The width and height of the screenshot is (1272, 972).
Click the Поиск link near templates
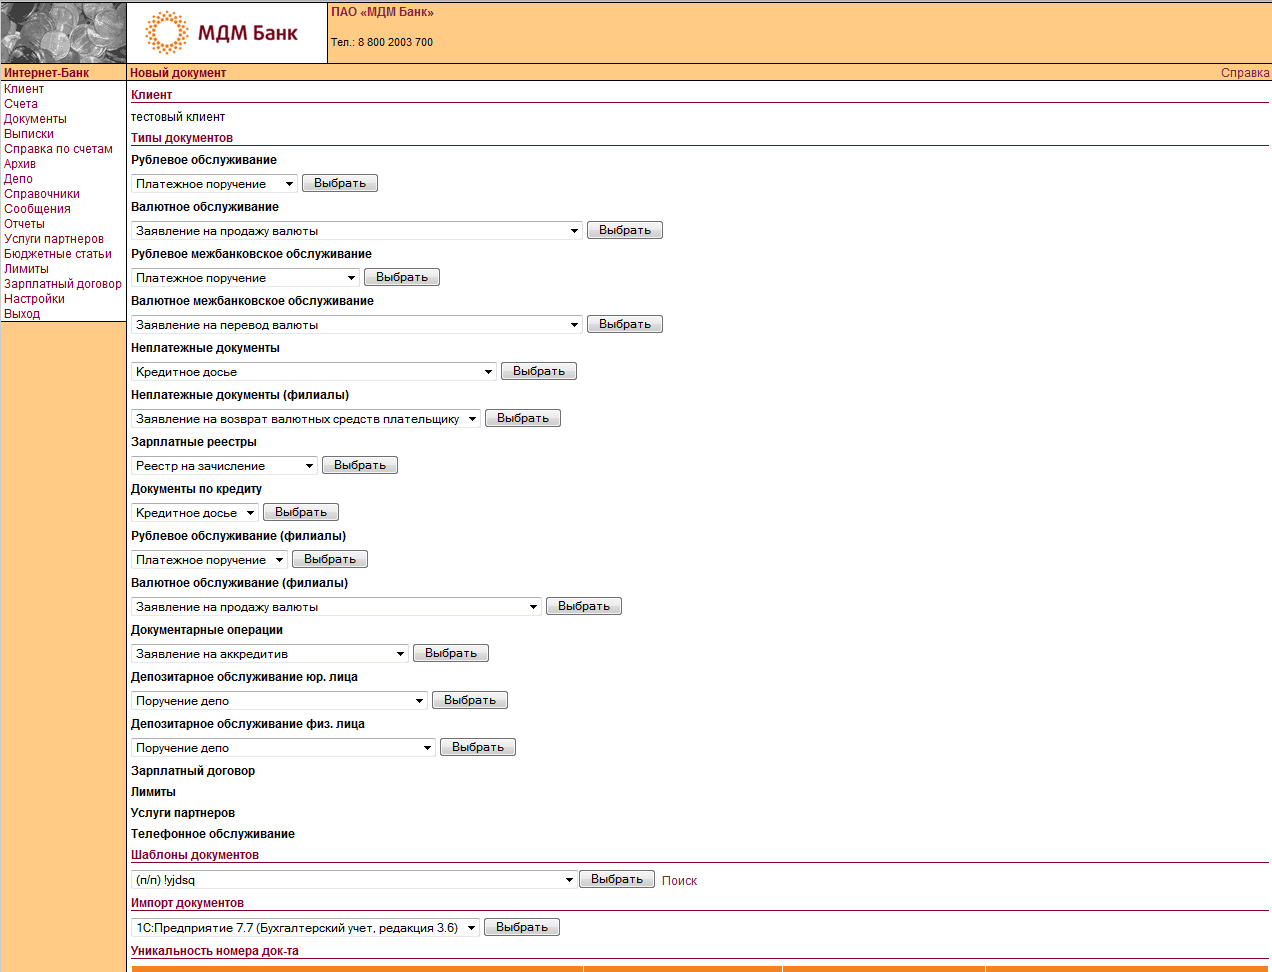pyautogui.click(x=679, y=881)
